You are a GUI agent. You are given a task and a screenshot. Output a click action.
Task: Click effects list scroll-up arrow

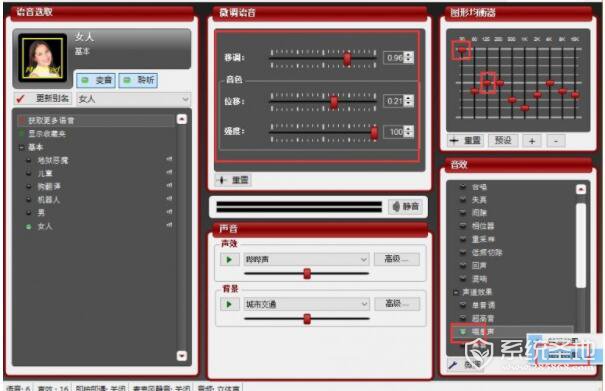pos(581,189)
